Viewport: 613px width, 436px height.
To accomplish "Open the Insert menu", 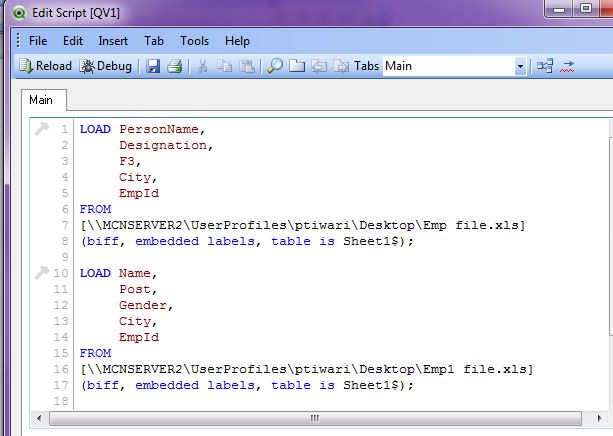I will click(x=113, y=41).
